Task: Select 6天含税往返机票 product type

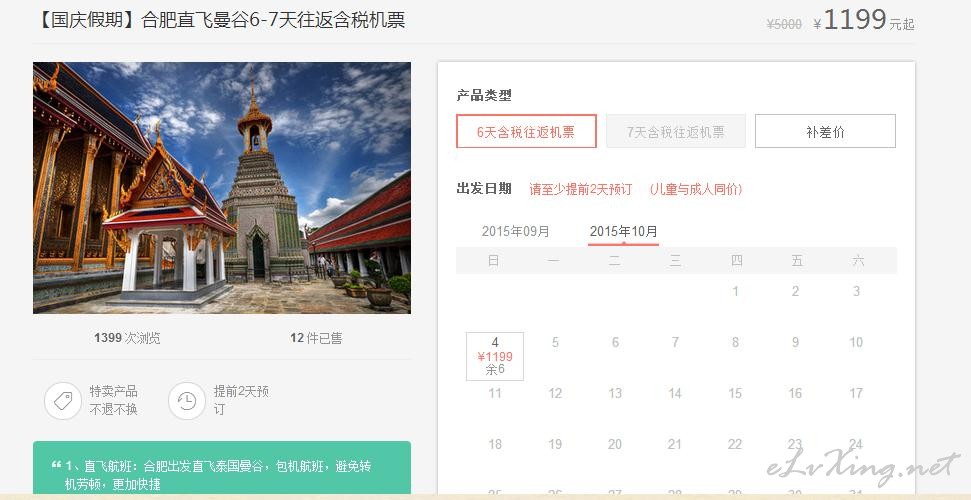Action: [x=526, y=131]
